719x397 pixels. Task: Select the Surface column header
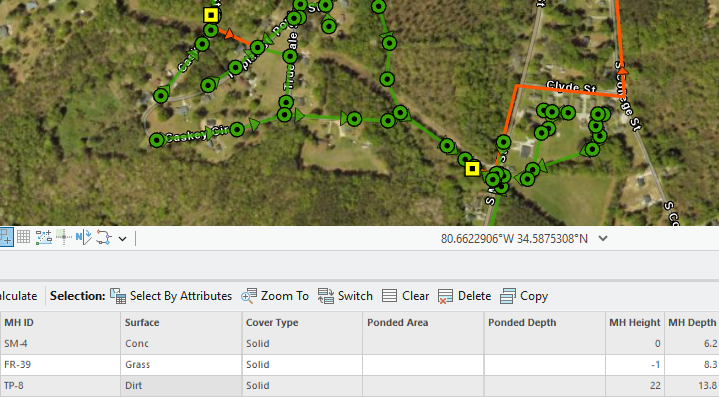(x=181, y=322)
